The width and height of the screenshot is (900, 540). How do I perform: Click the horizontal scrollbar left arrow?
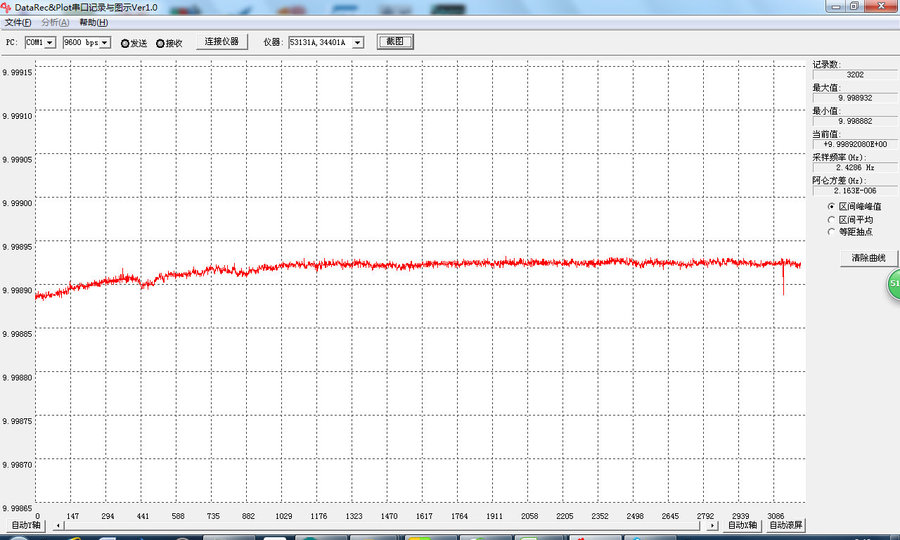(x=52, y=525)
